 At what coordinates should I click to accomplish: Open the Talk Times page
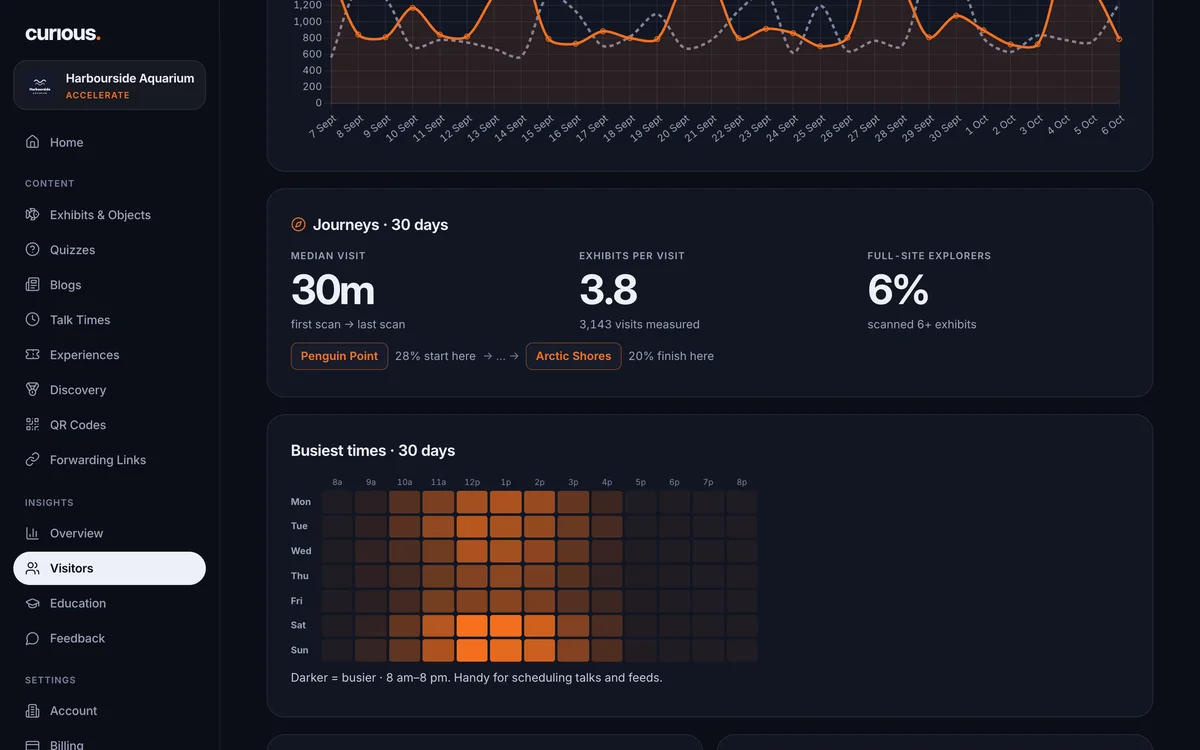pos(110,320)
